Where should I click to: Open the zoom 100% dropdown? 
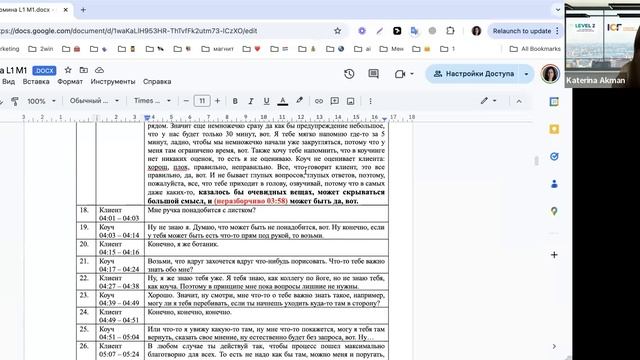click(41, 101)
